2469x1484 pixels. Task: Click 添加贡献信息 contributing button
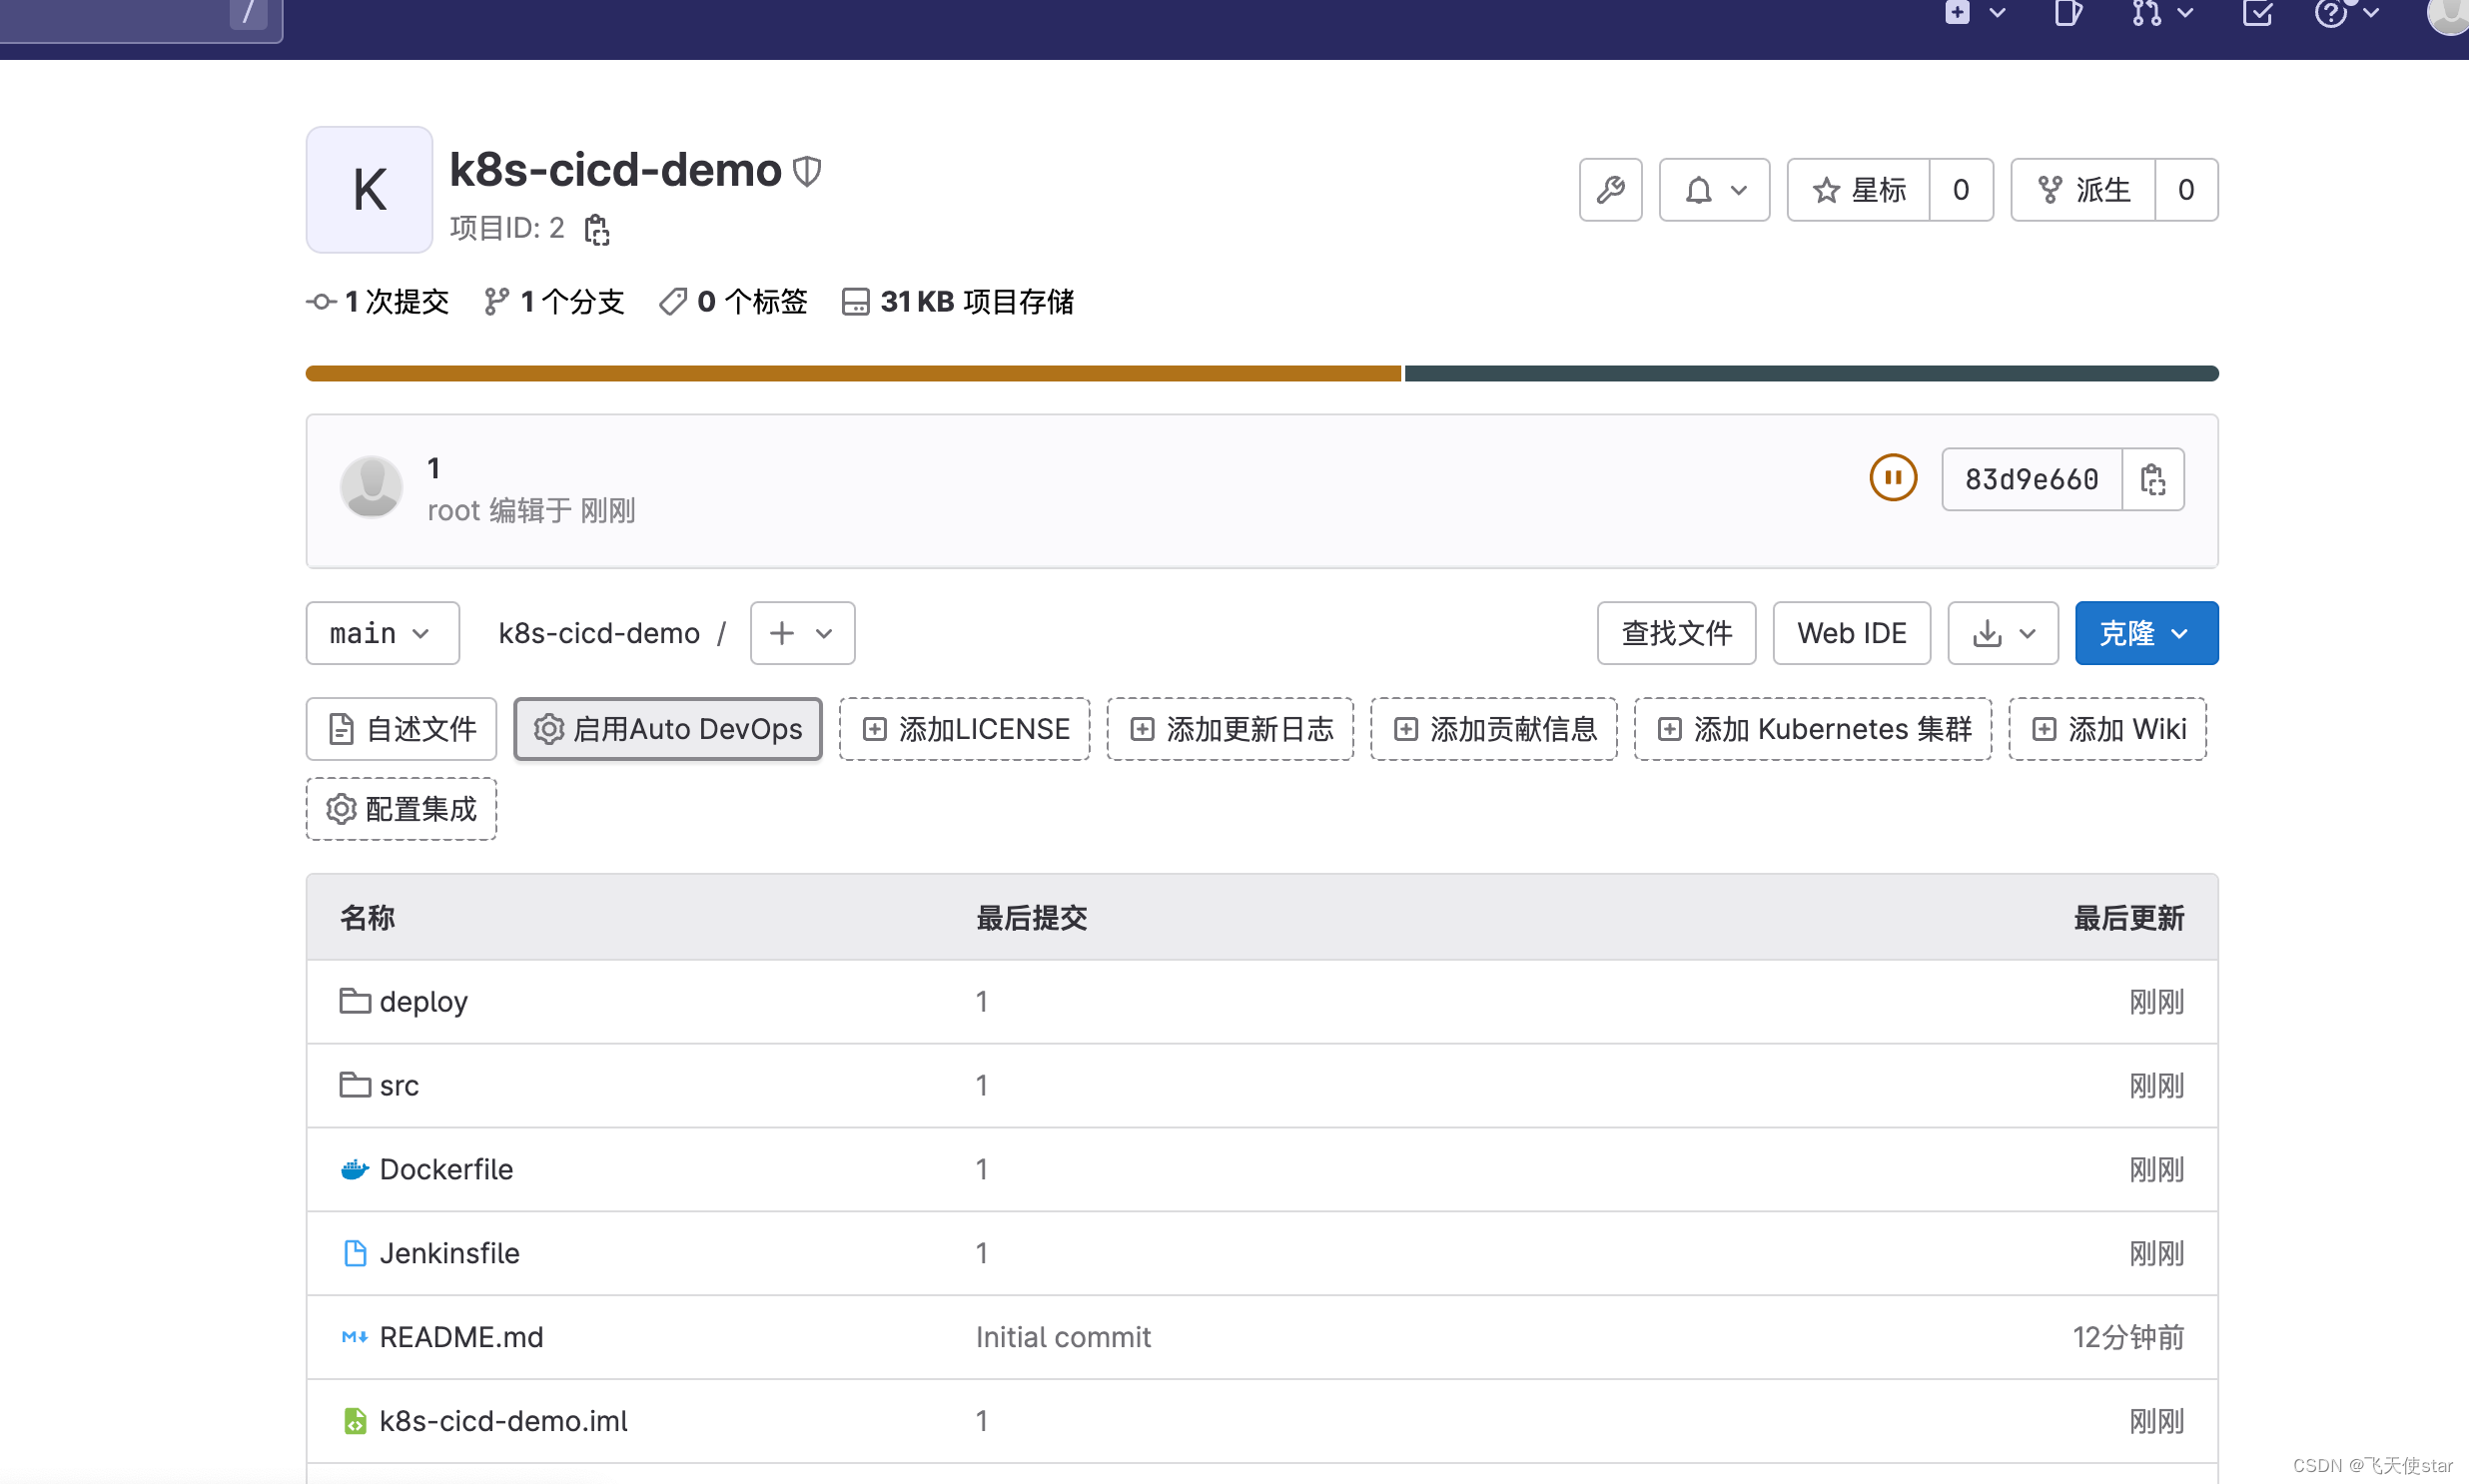(x=1493, y=729)
